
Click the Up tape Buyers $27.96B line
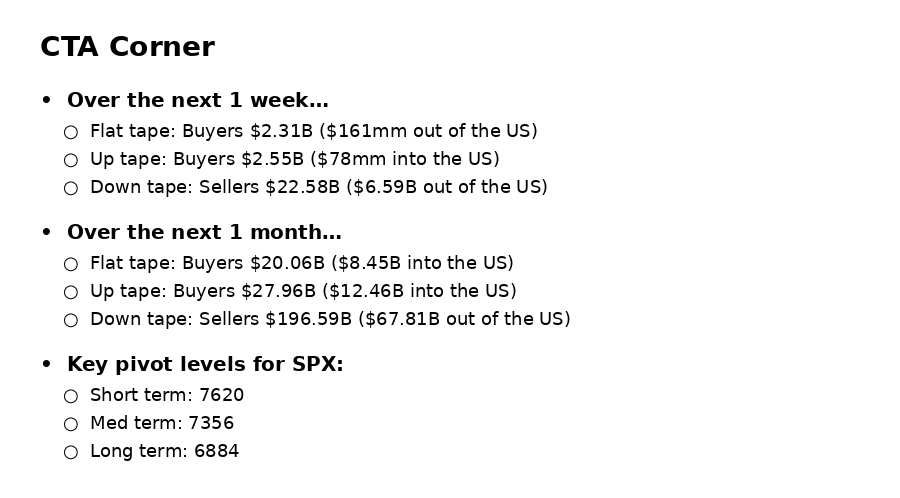pyautogui.click(x=303, y=291)
